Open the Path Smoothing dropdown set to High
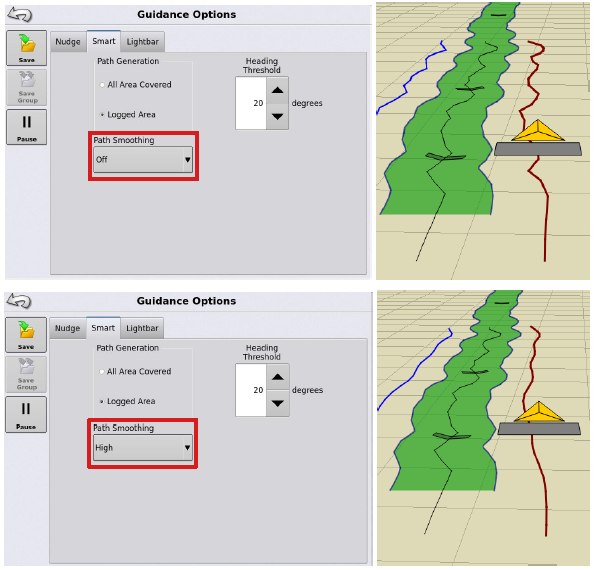Image resolution: width=594 pixels, height=570 pixels. (x=142, y=448)
